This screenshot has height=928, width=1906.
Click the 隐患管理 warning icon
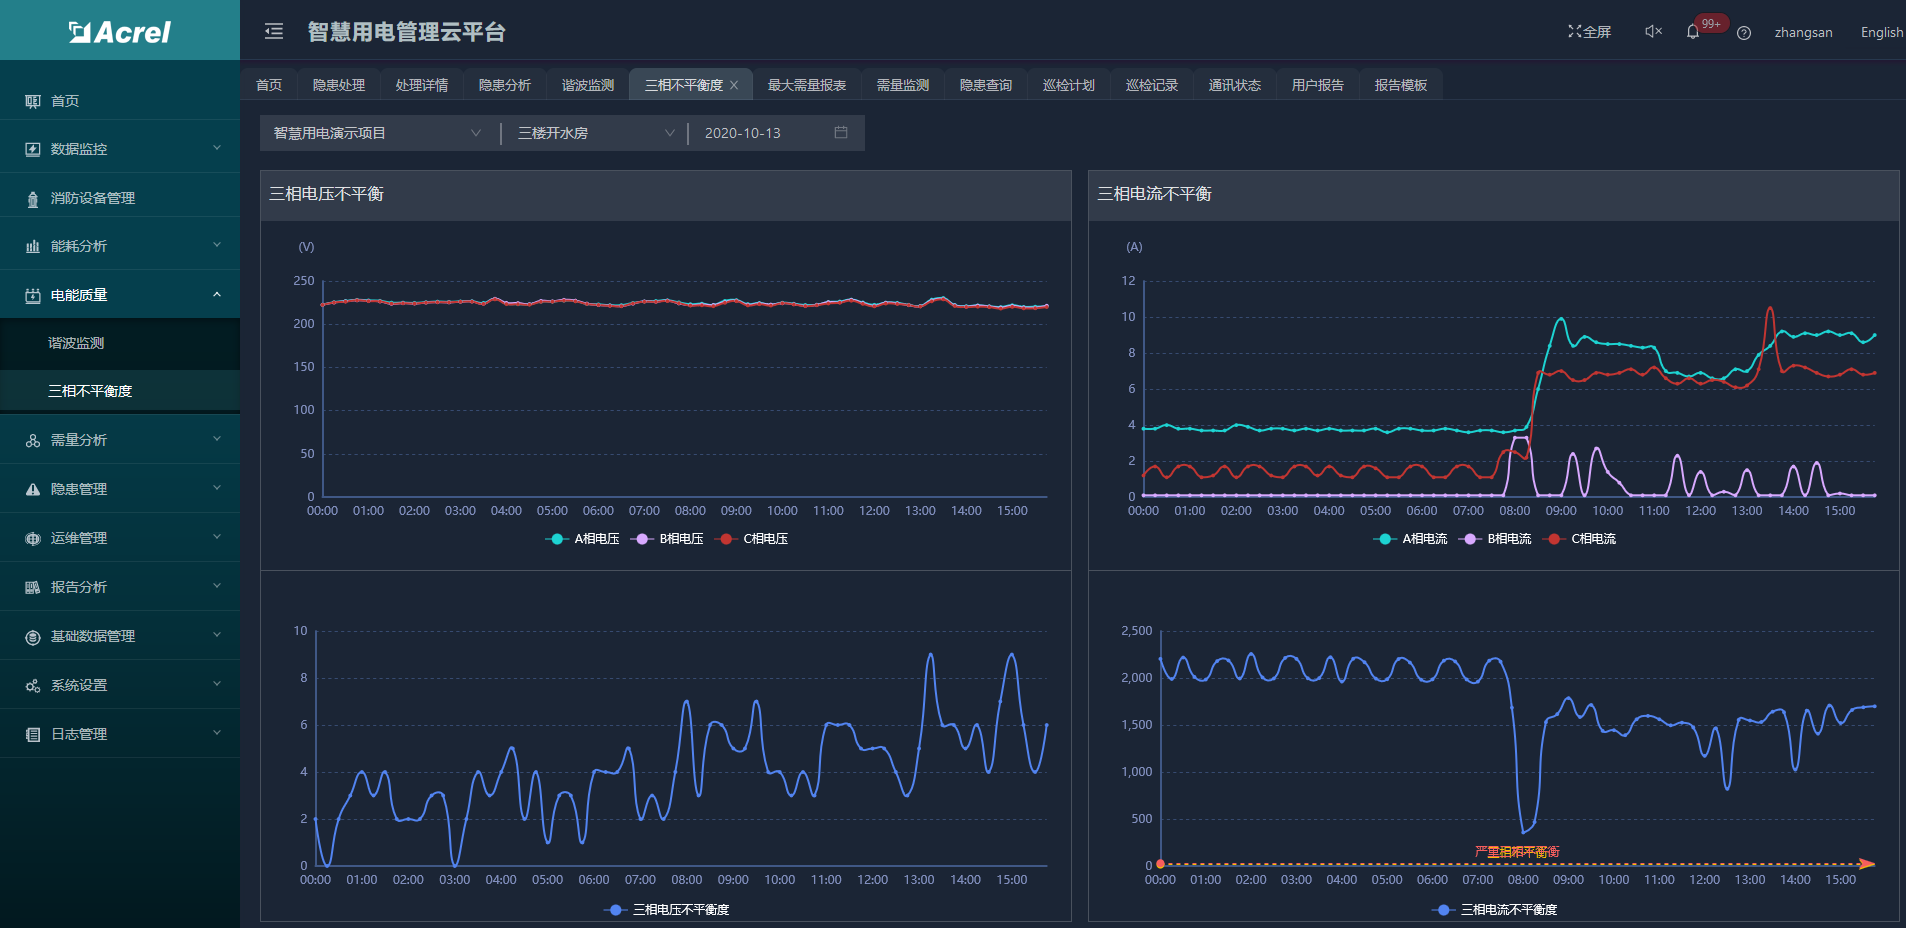(33, 489)
